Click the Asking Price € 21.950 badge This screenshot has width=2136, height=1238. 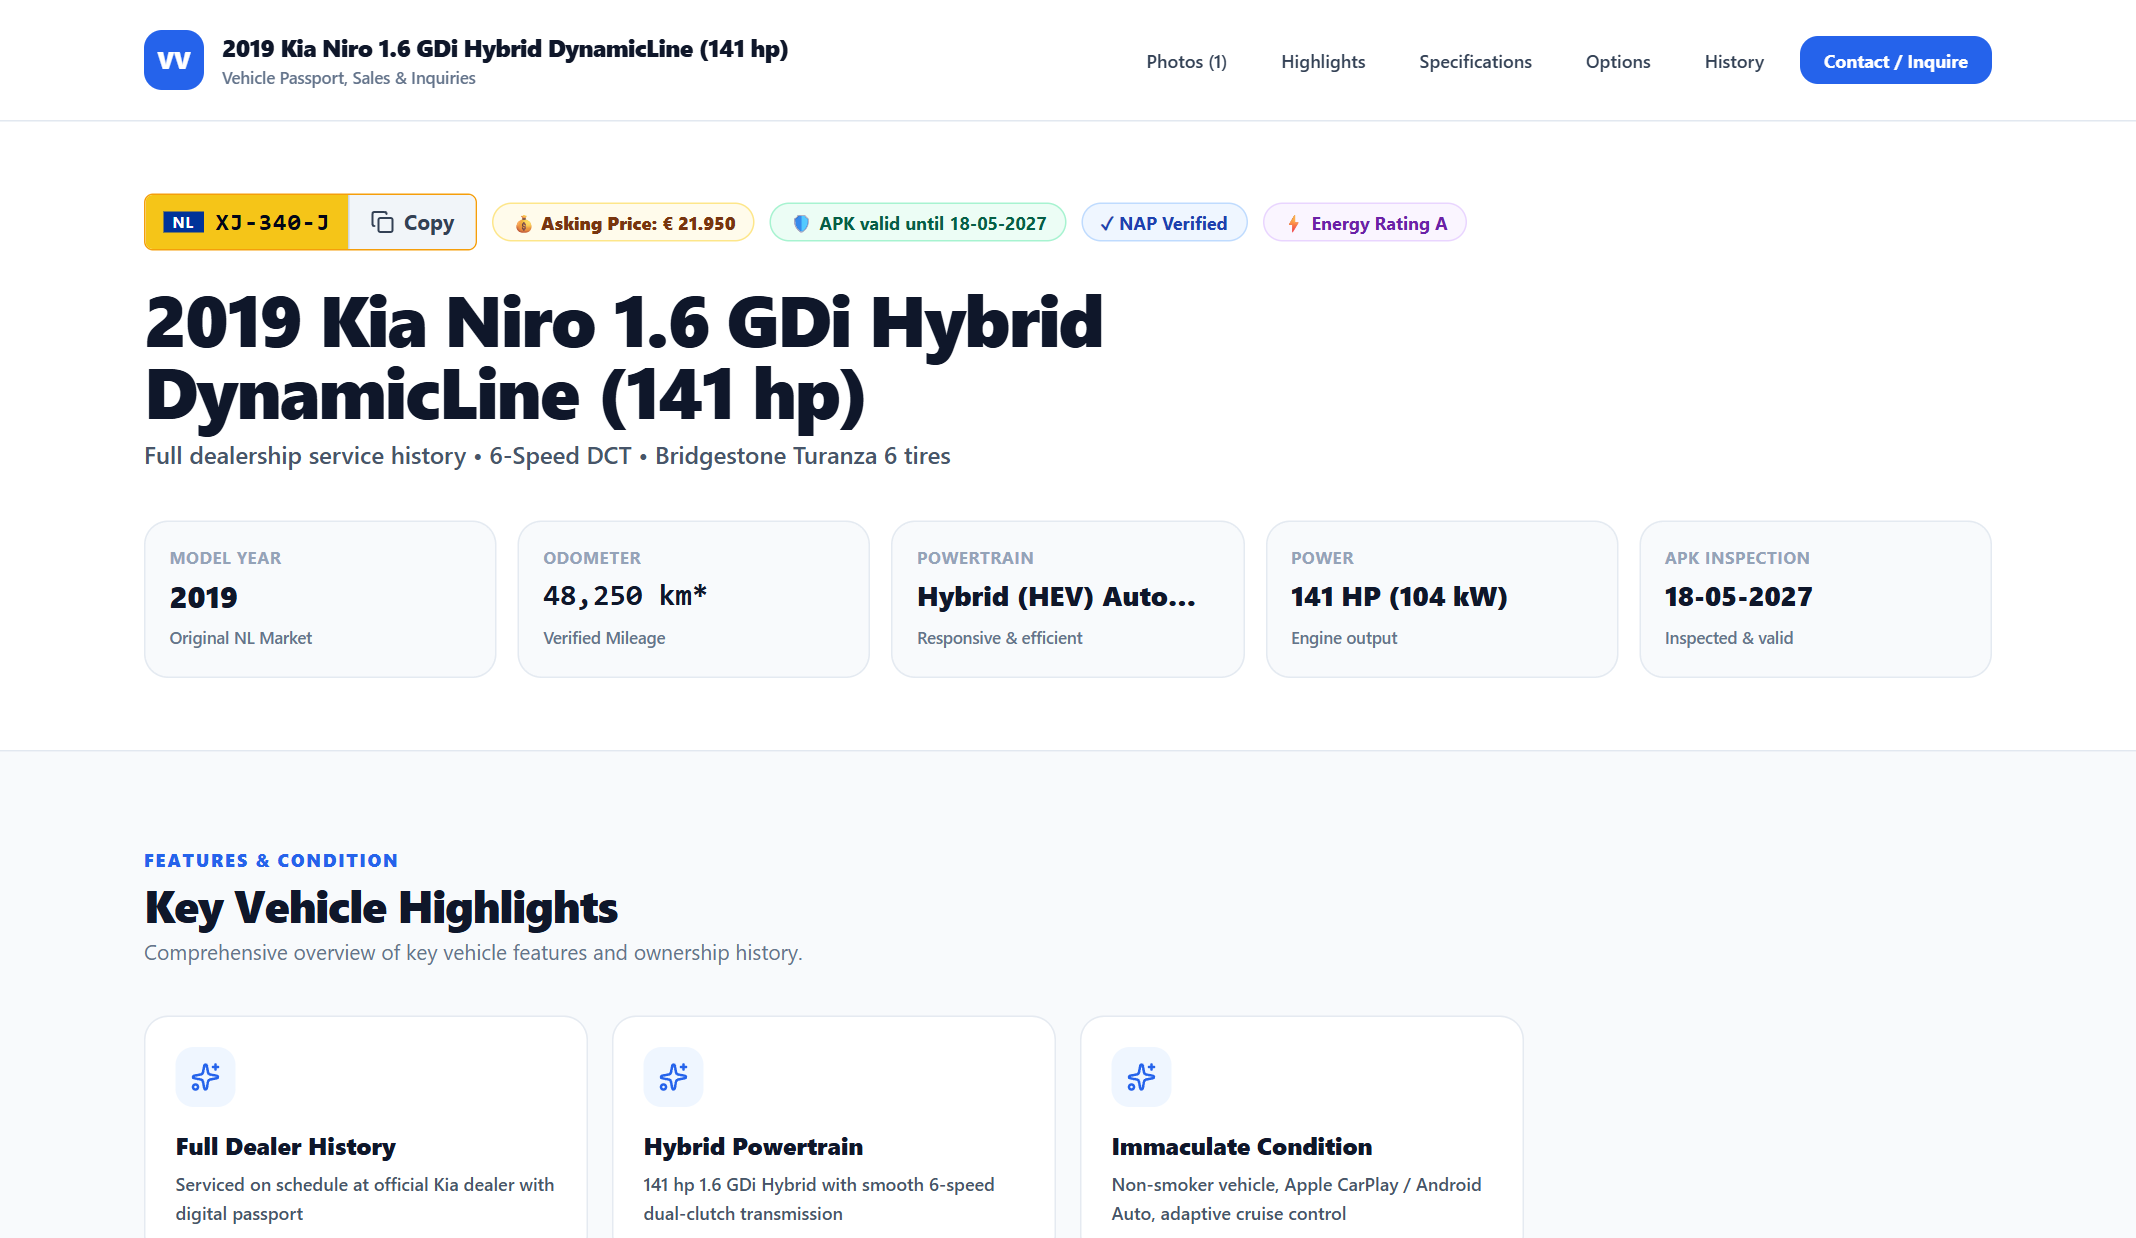(623, 223)
